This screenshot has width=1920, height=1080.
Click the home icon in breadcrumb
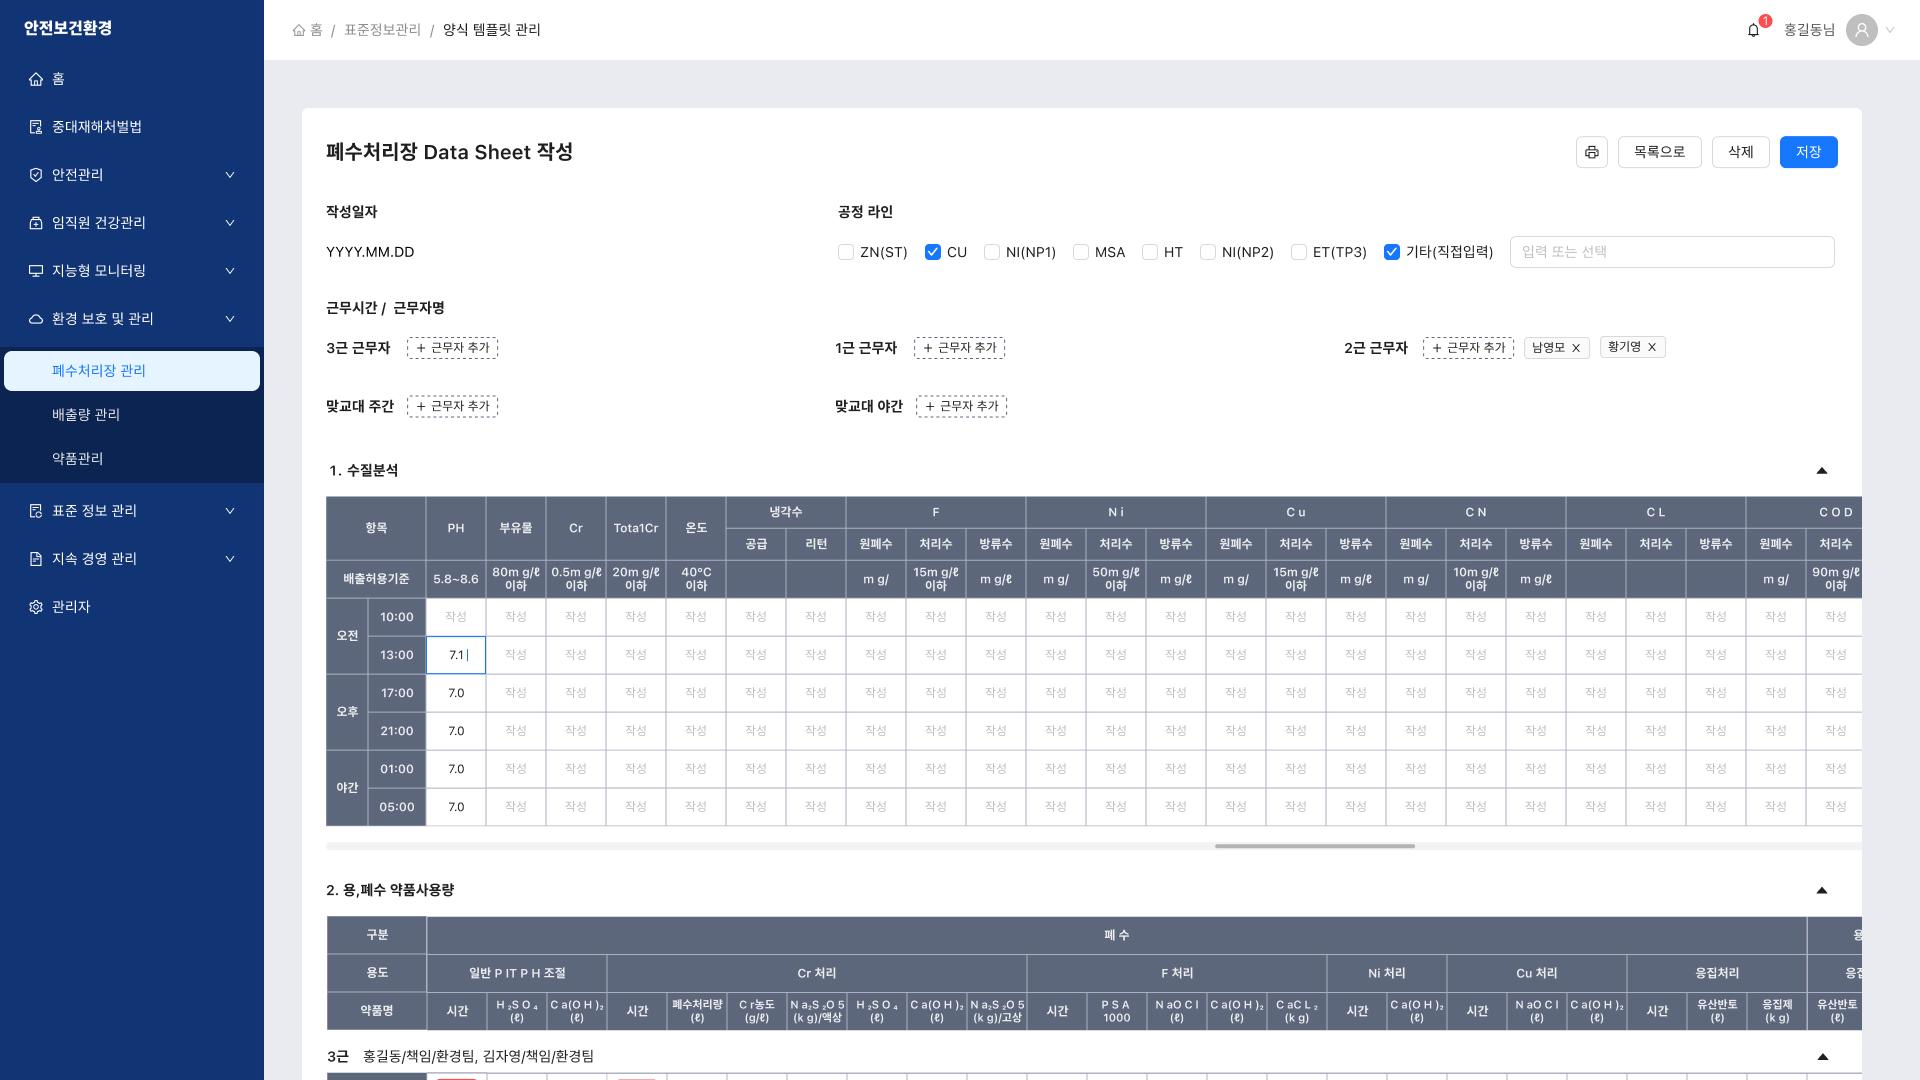[299, 30]
